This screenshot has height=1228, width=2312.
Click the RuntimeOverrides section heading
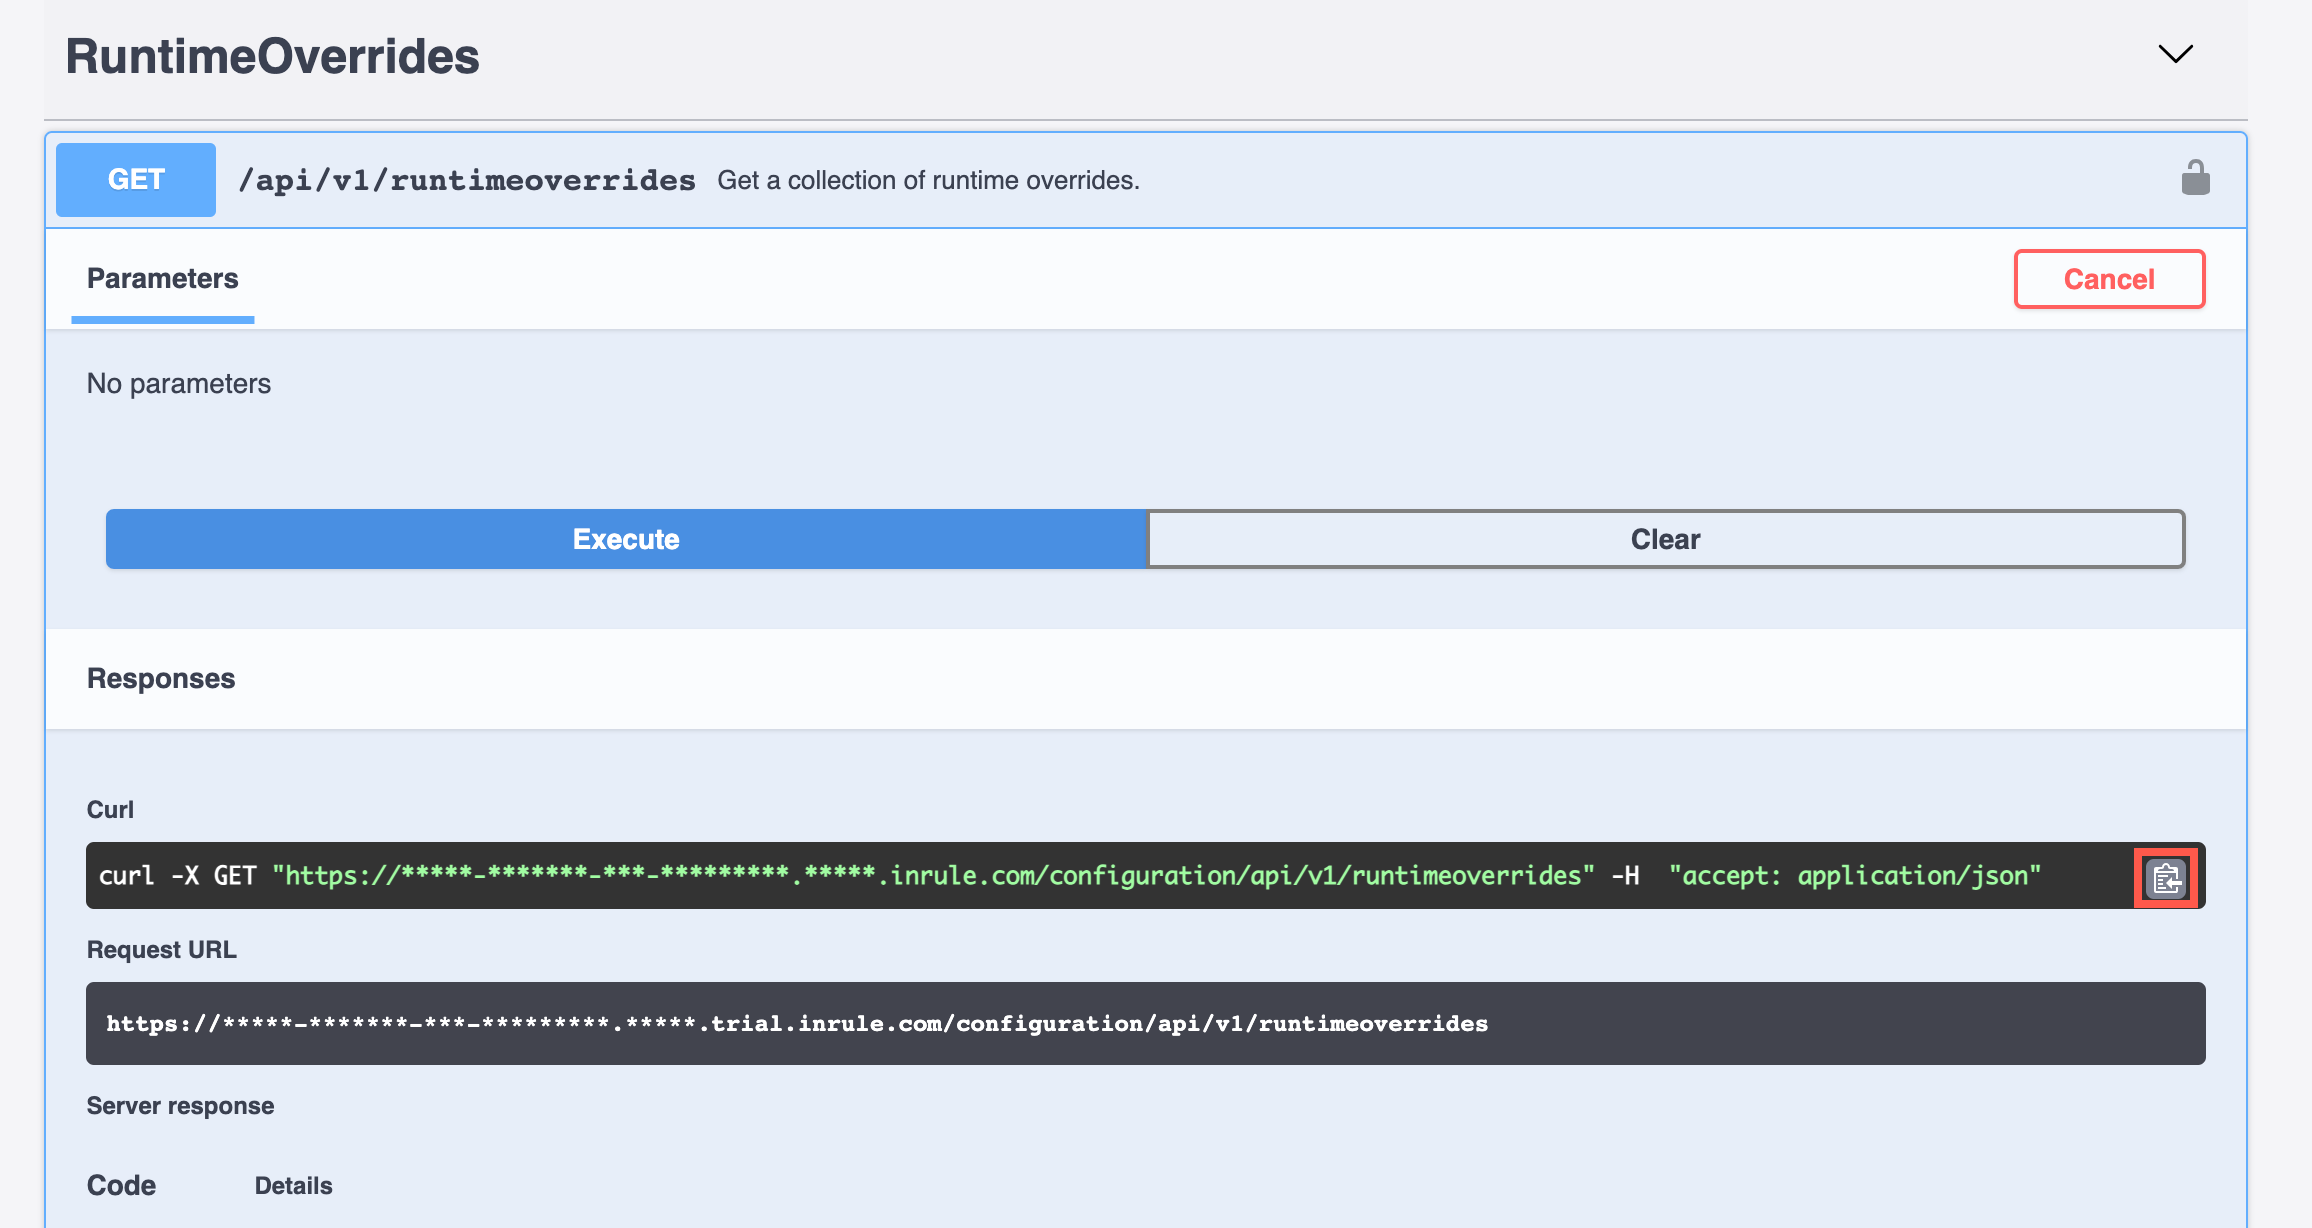(x=272, y=56)
